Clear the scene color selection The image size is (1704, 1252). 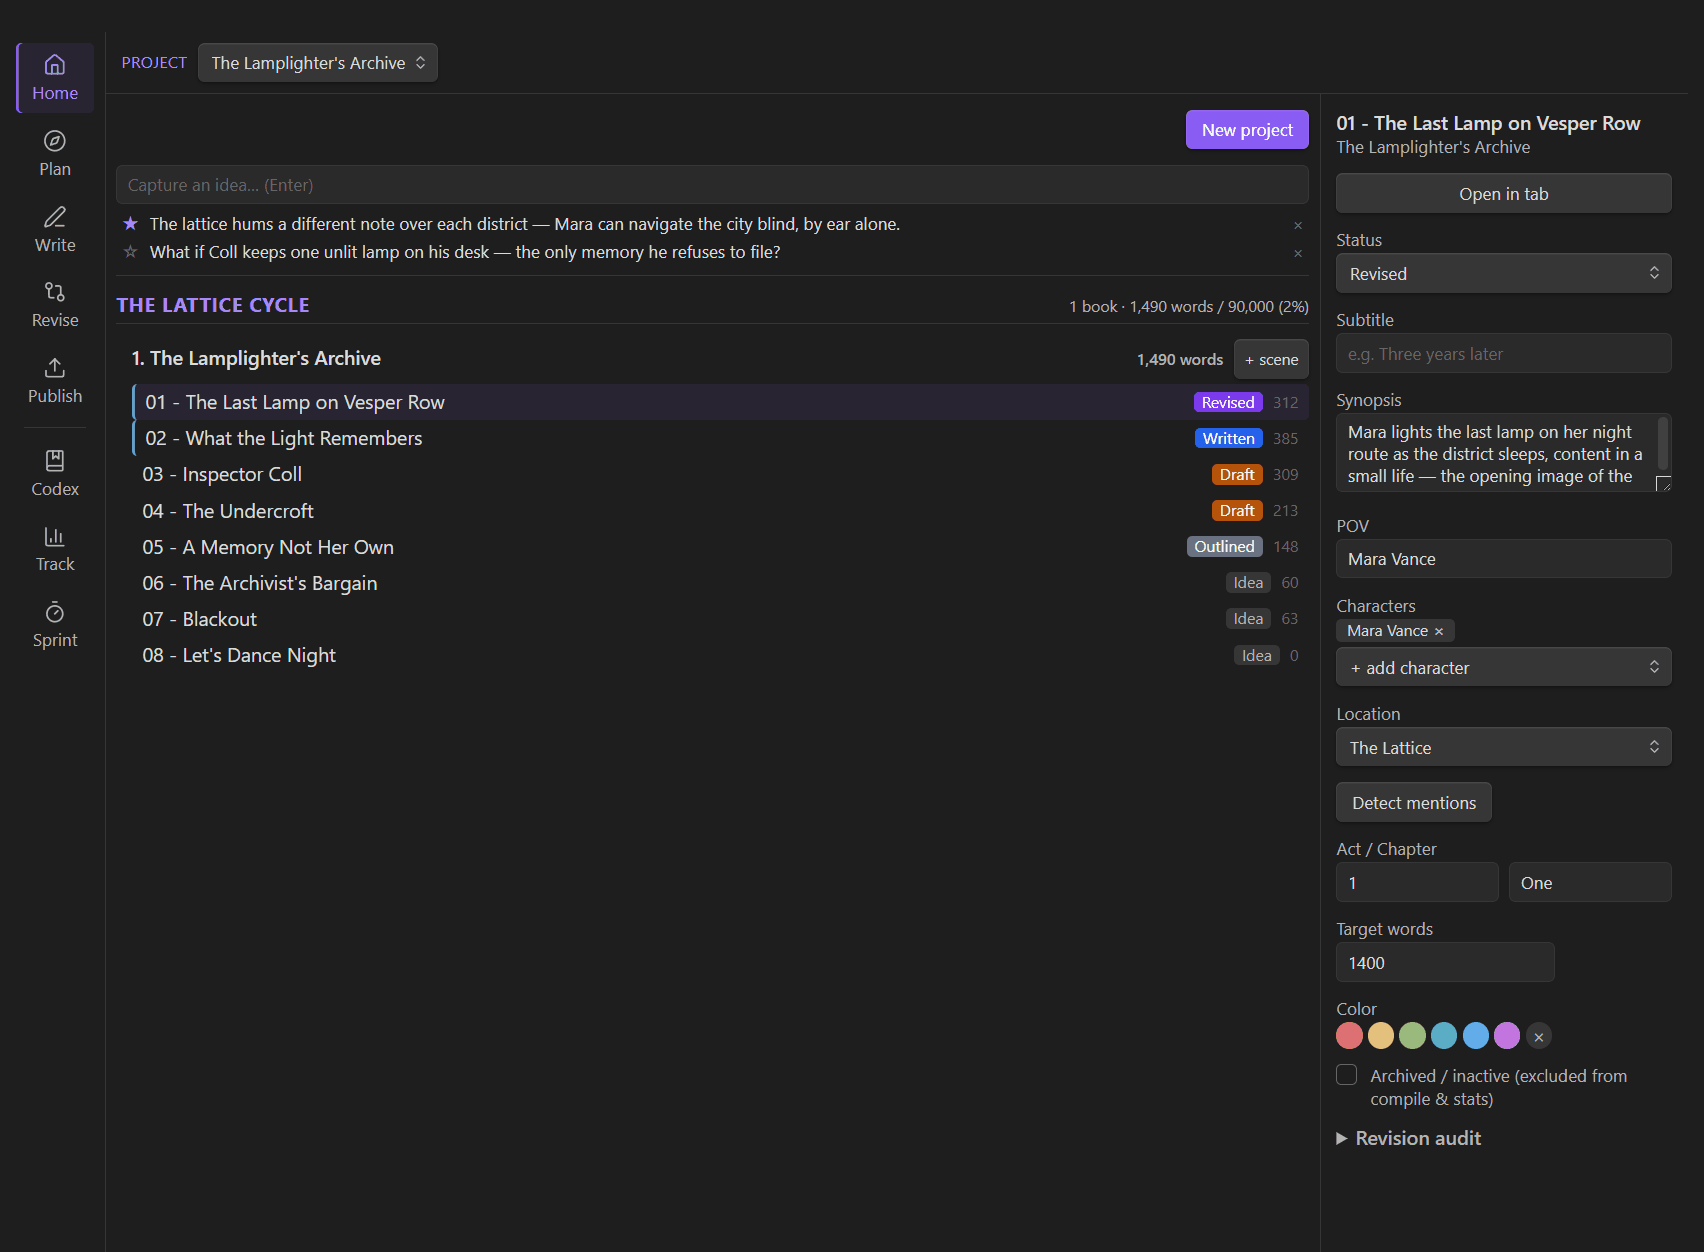(1539, 1036)
